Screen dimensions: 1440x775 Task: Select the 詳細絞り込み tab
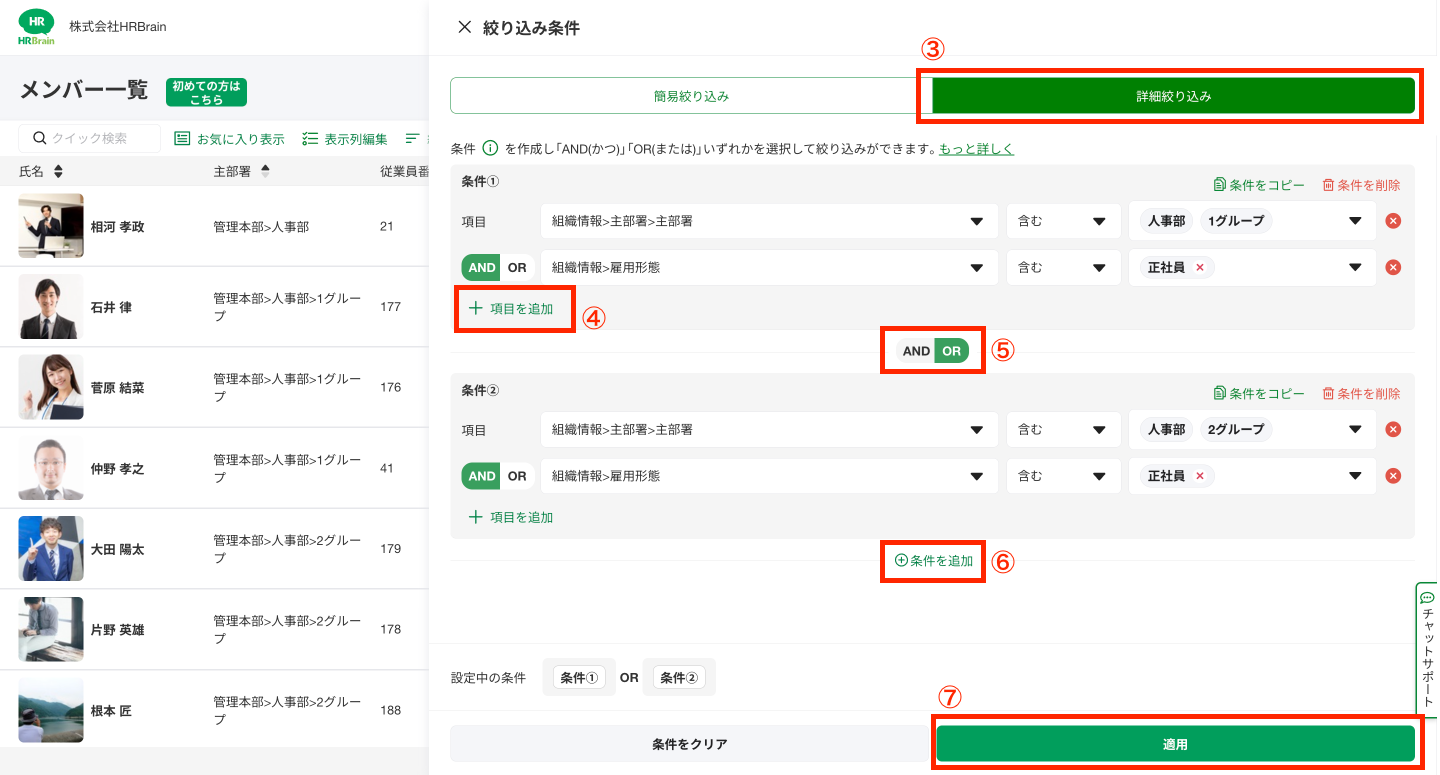coord(1173,96)
